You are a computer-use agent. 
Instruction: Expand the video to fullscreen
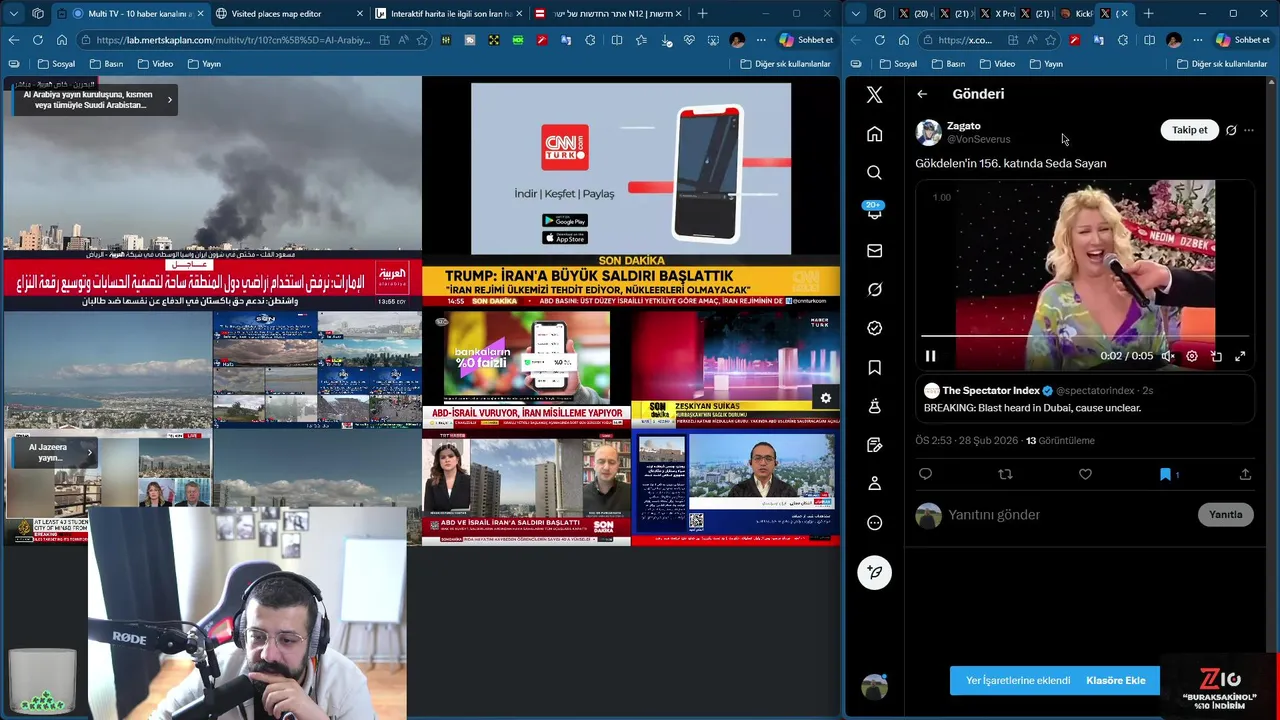pyautogui.click(x=1240, y=356)
